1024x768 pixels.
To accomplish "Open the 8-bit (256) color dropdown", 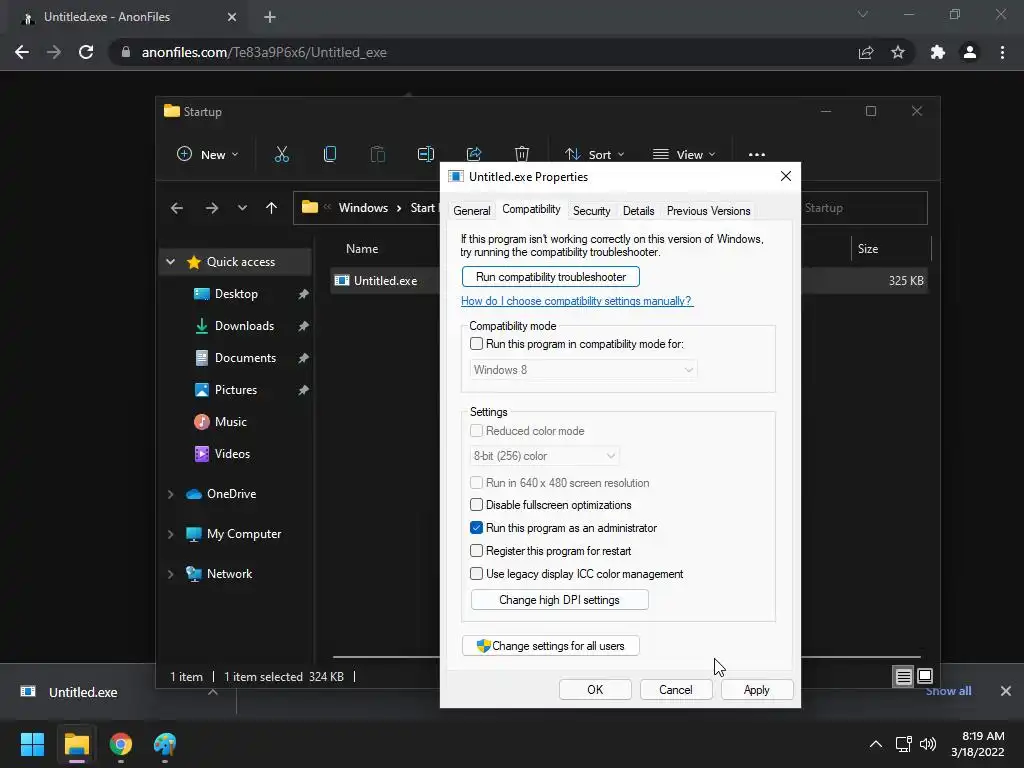I will 544,456.
